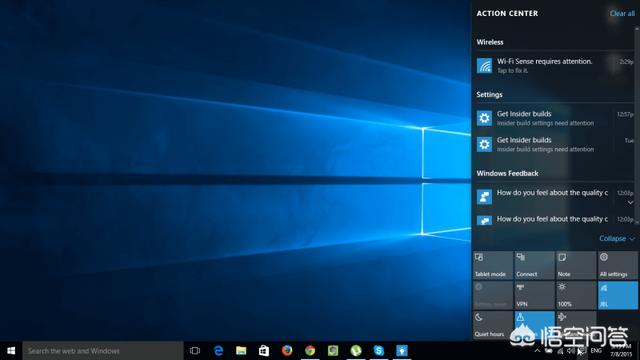Open File Explorer from the taskbar
This screenshot has width=640, height=360.
click(241, 351)
